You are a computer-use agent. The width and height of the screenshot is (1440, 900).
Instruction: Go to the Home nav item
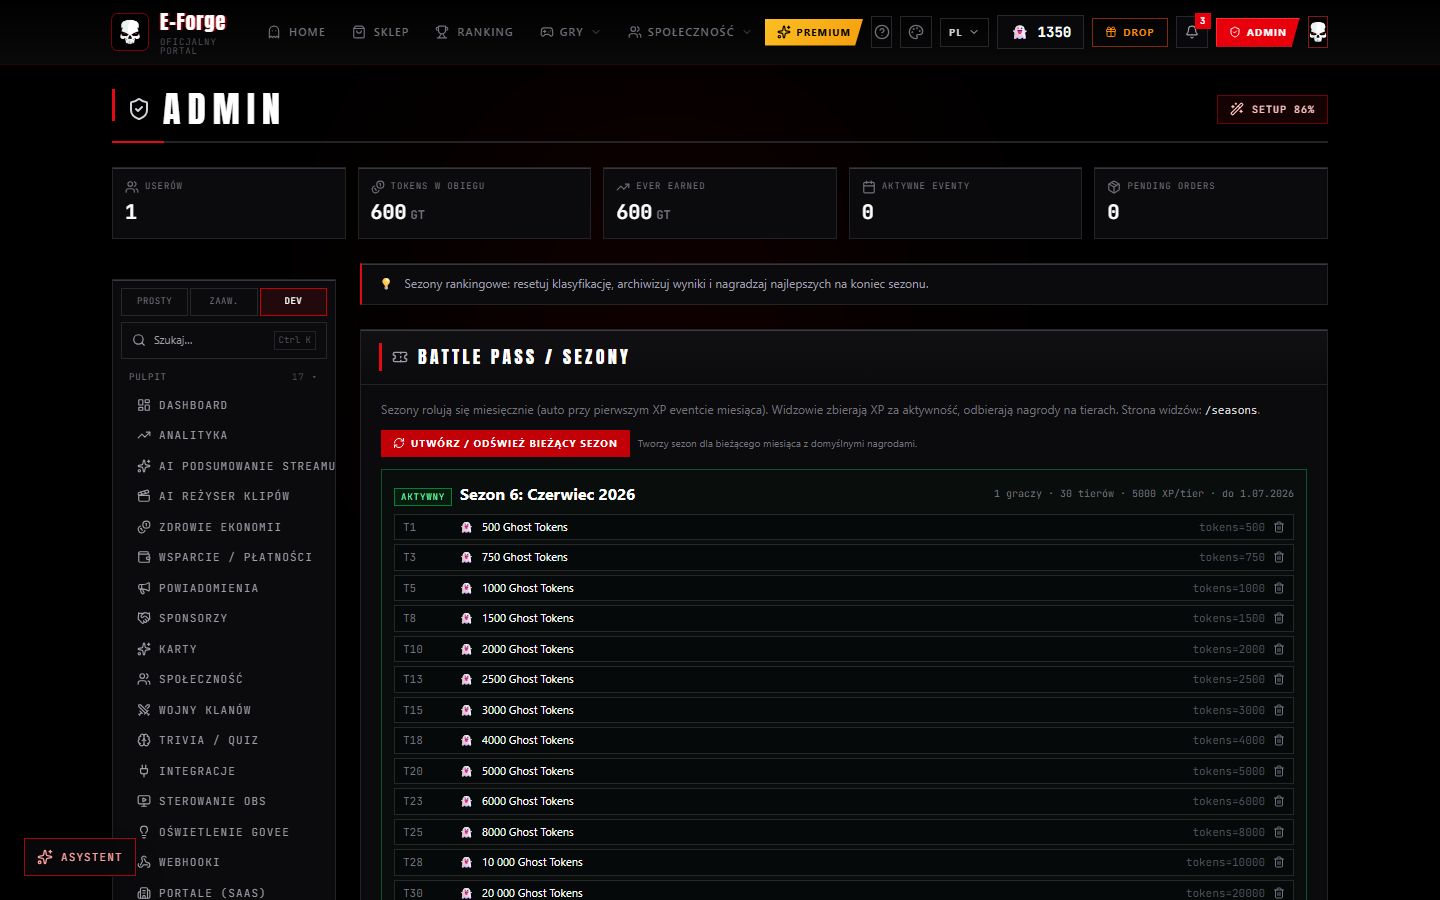pyautogui.click(x=297, y=32)
